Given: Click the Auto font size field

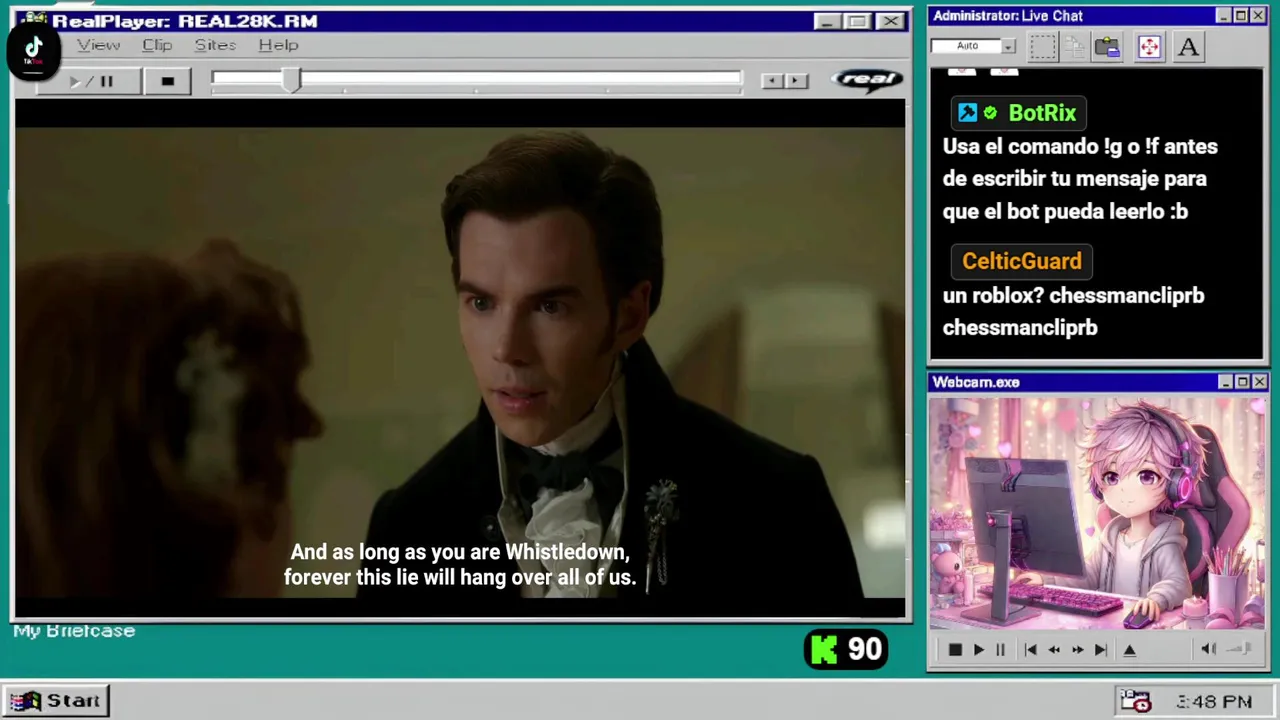Looking at the screenshot, I should pos(966,46).
